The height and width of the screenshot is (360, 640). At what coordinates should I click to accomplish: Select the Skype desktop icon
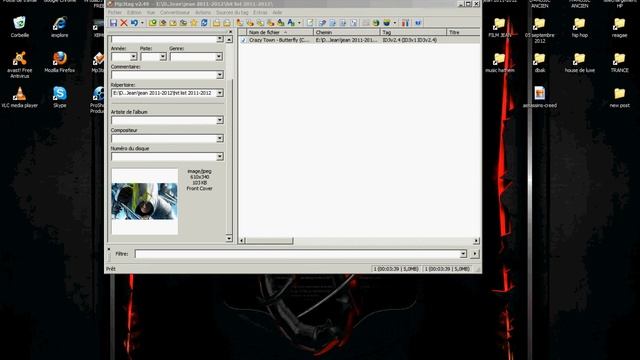(x=60, y=97)
